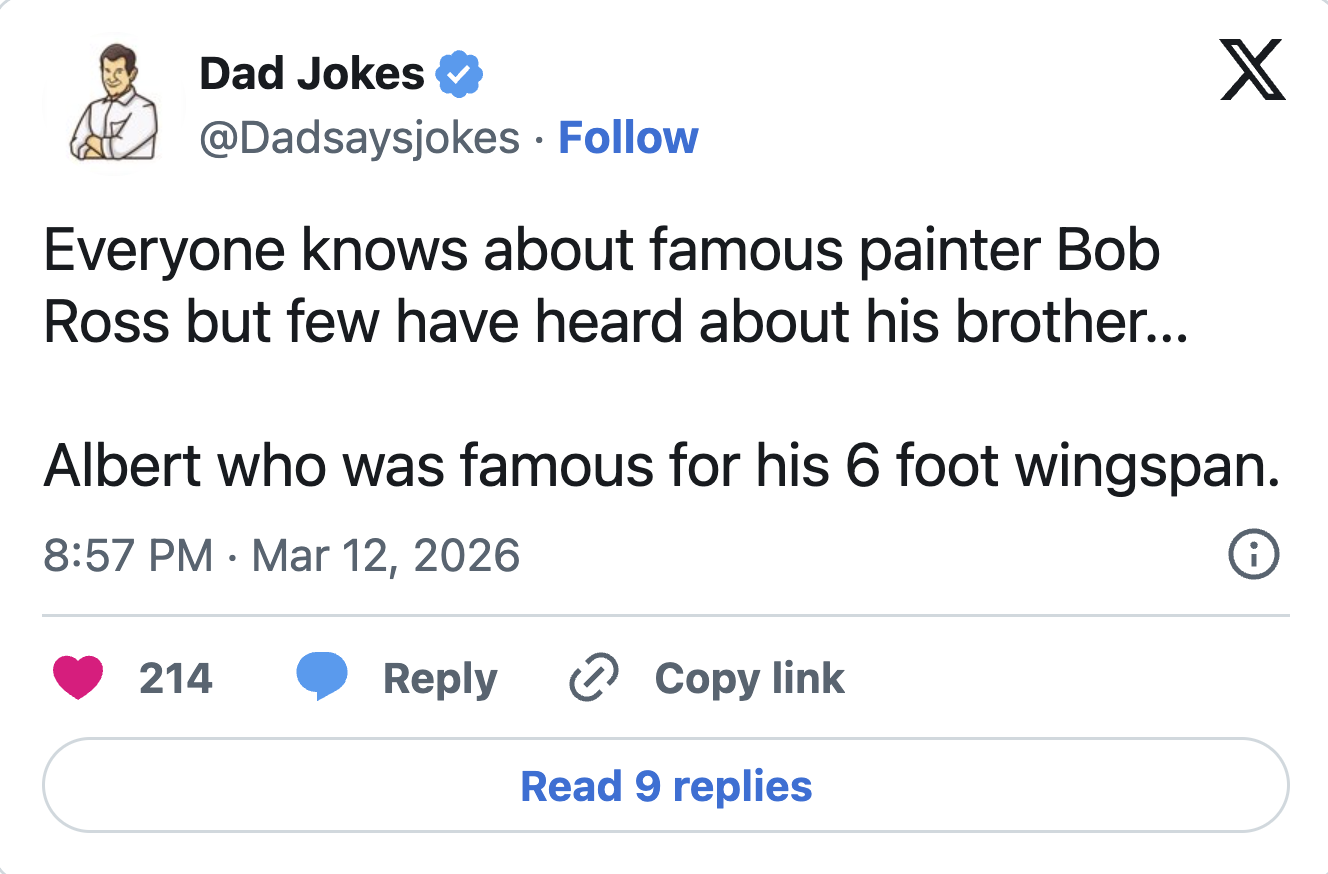
Task: Click the chain link icon
Action: tap(593, 679)
